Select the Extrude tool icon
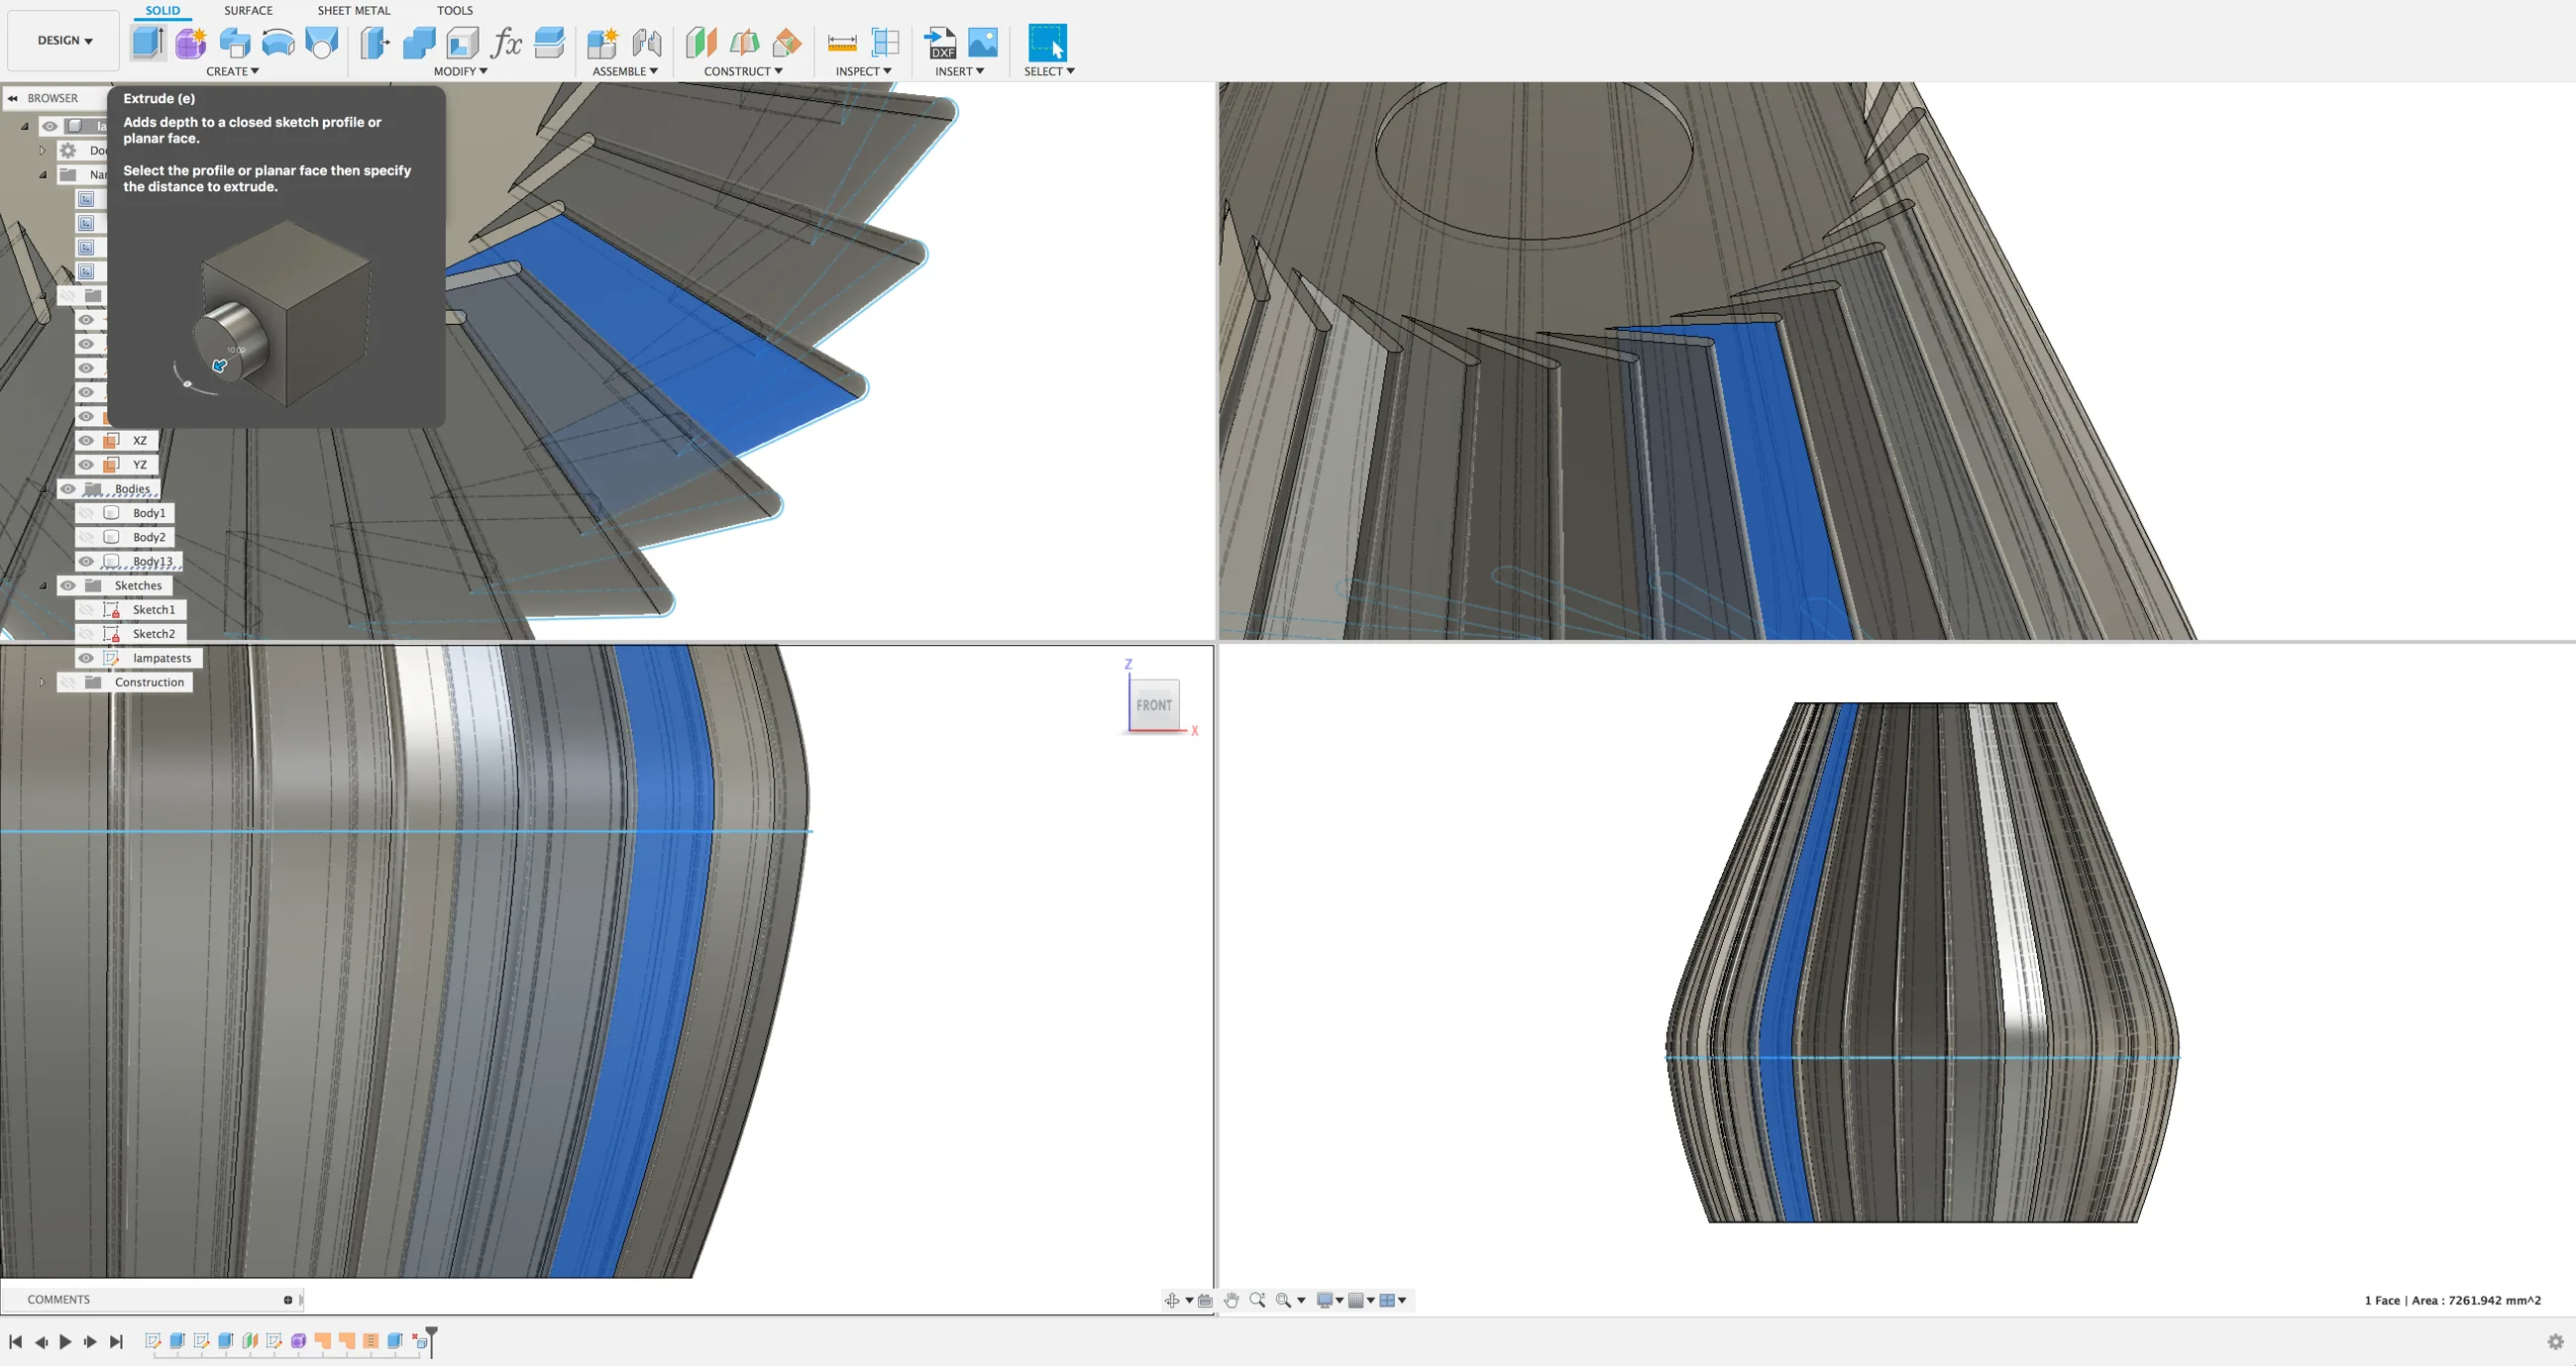 [148, 43]
